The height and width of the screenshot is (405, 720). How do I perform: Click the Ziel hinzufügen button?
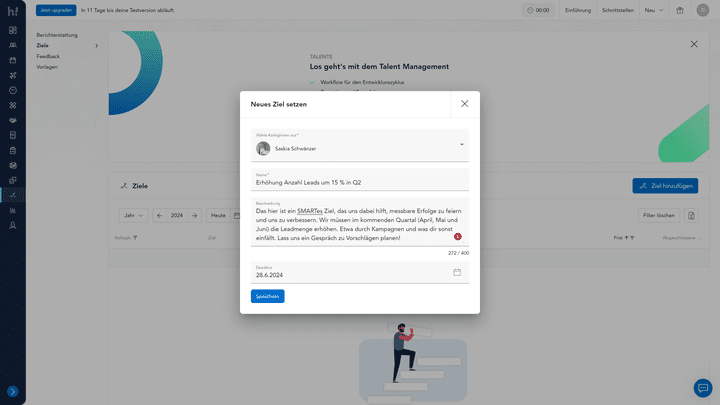(x=665, y=186)
